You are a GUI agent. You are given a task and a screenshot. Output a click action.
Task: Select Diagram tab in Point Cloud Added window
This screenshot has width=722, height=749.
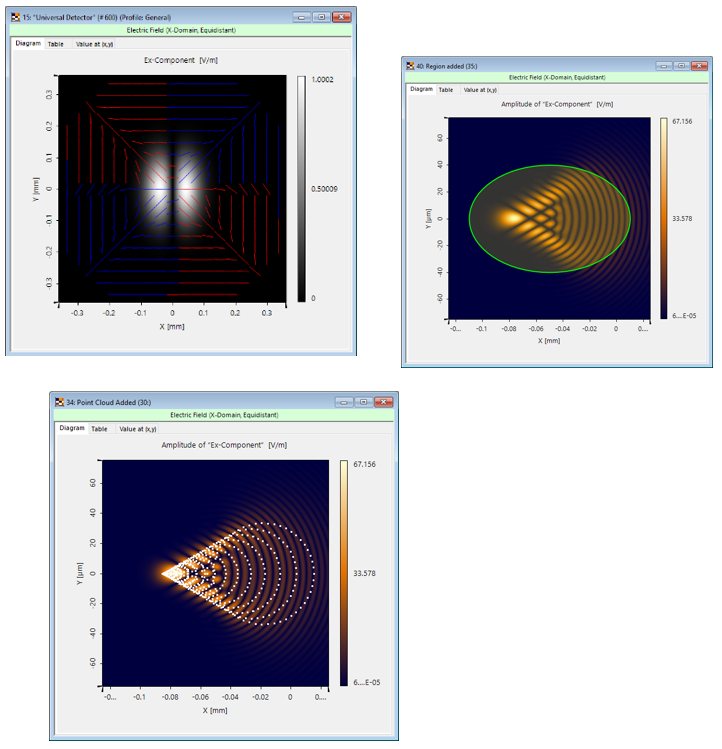[x=71, y=429]
